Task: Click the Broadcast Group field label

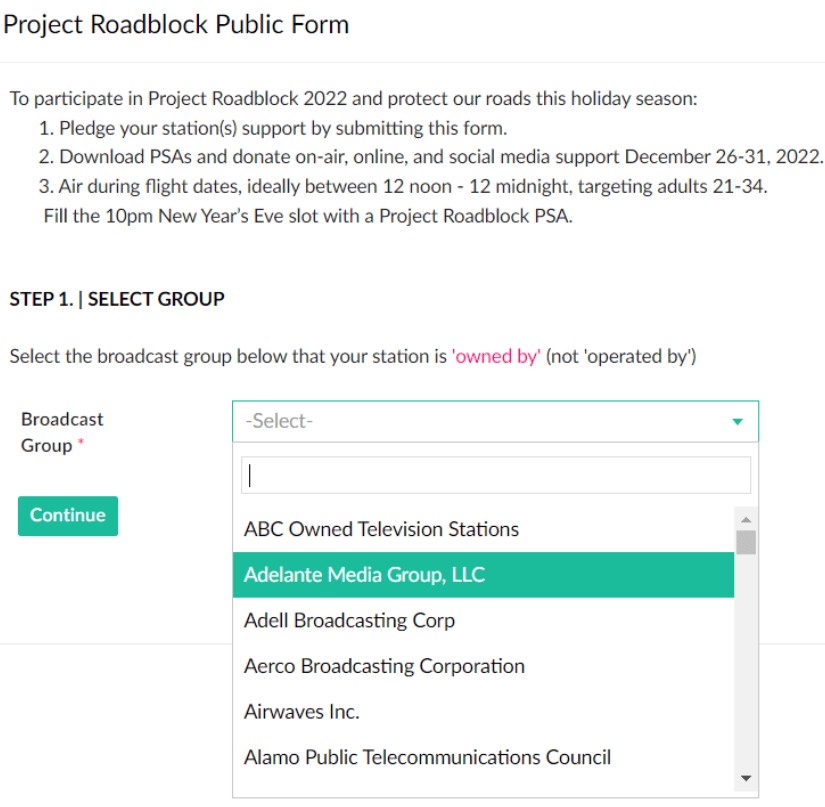Action: 62,432
